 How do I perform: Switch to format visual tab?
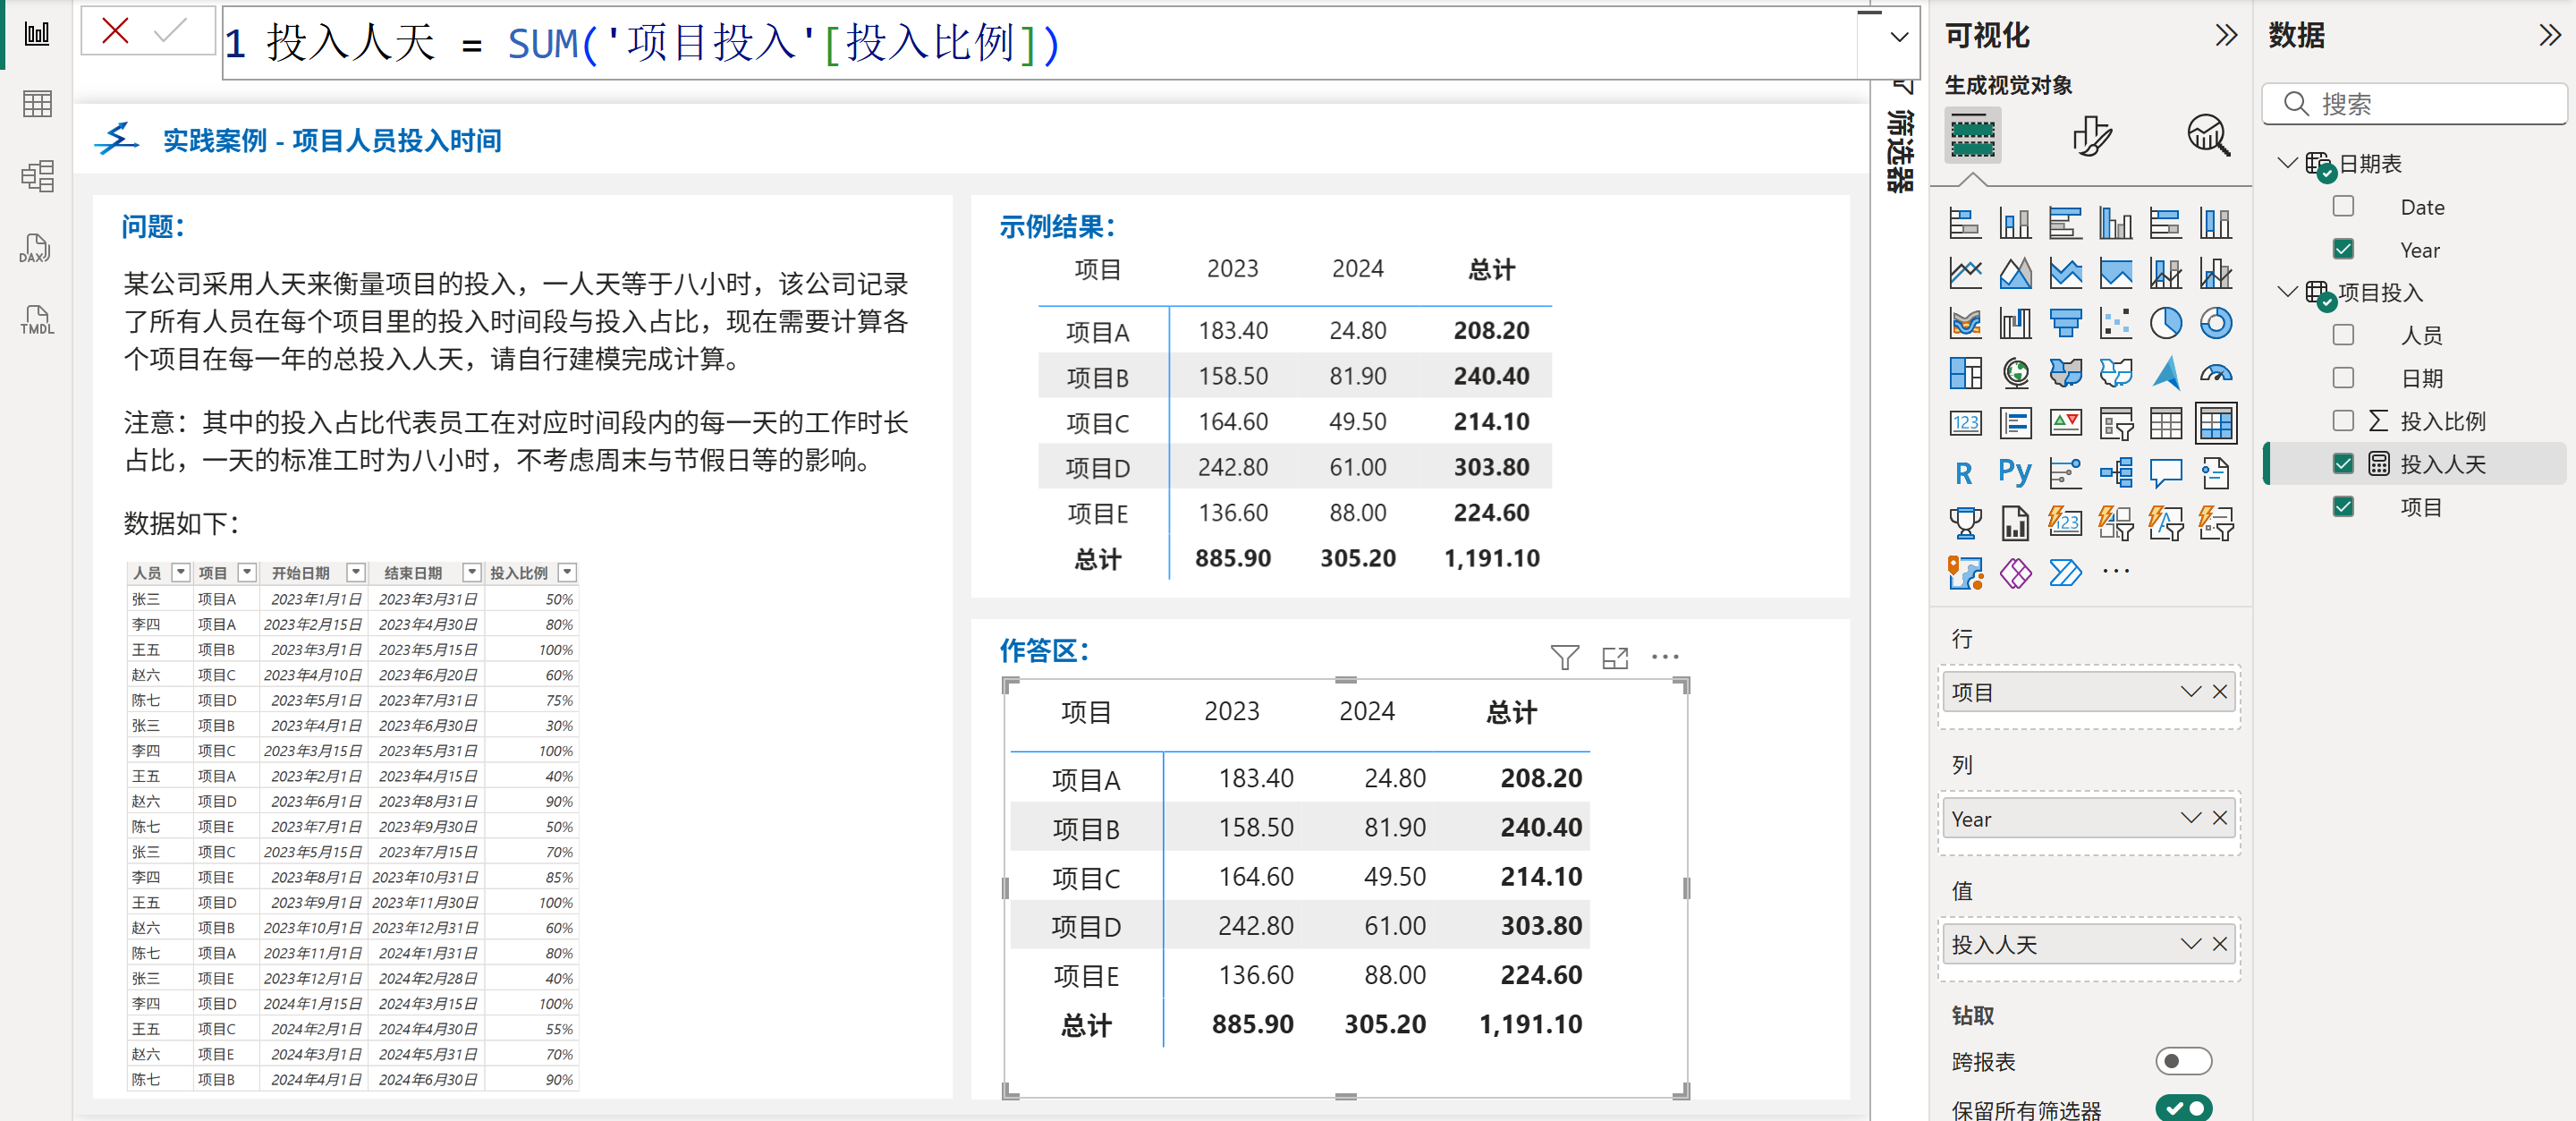click(2090, 135)
